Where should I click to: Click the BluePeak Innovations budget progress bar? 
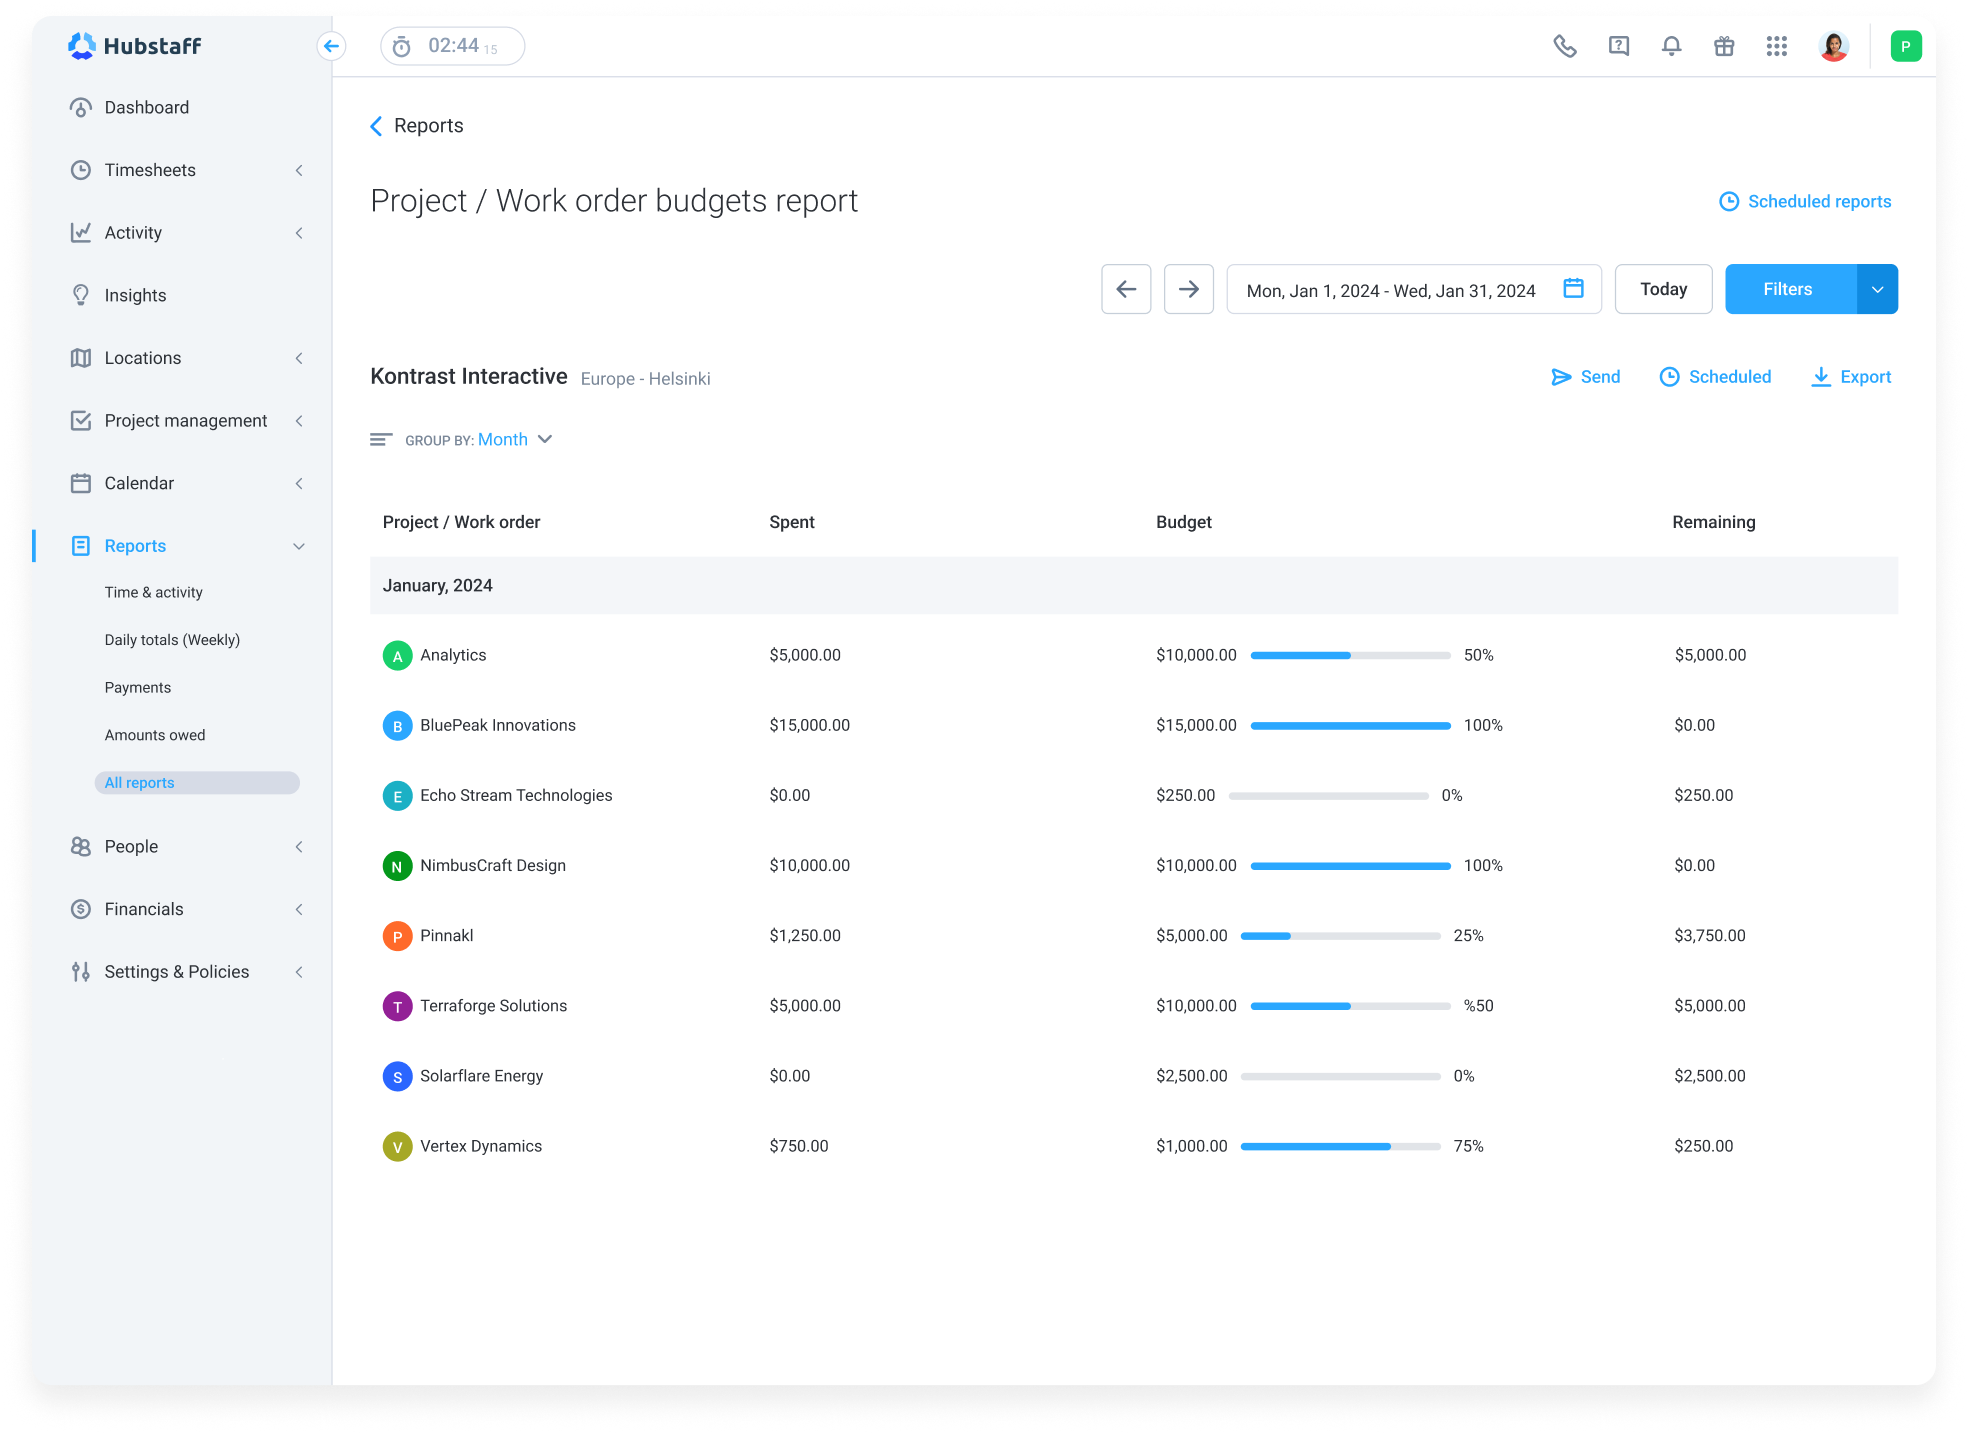[x=1350, y=725]
